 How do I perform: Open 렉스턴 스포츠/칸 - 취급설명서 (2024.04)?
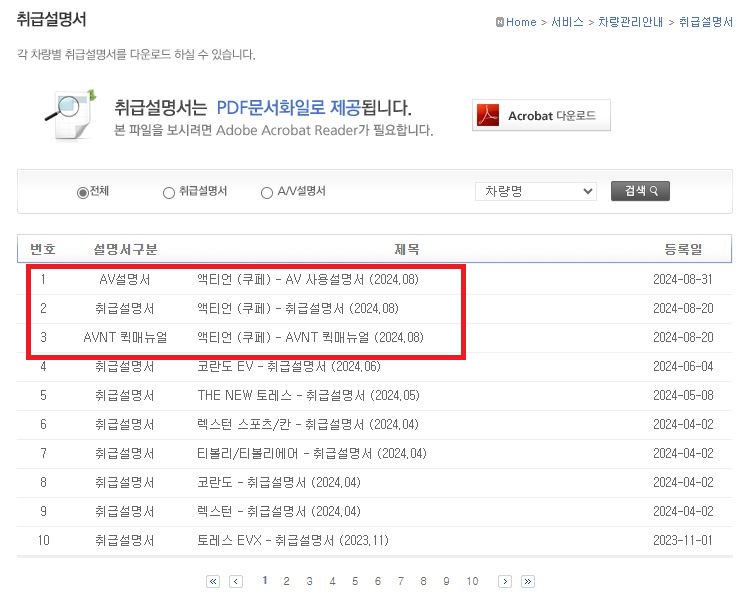[x=308, y=424]
